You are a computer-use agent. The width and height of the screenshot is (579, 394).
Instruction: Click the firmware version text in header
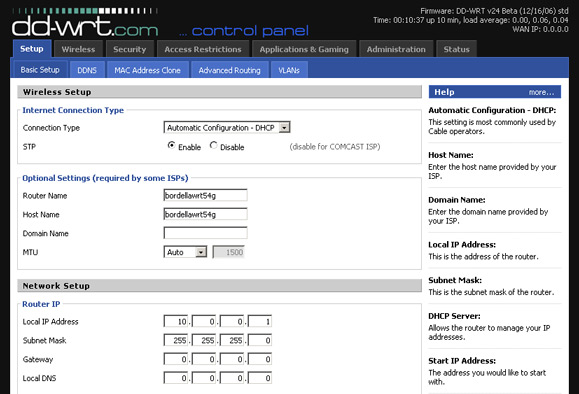tap(494, 11)
